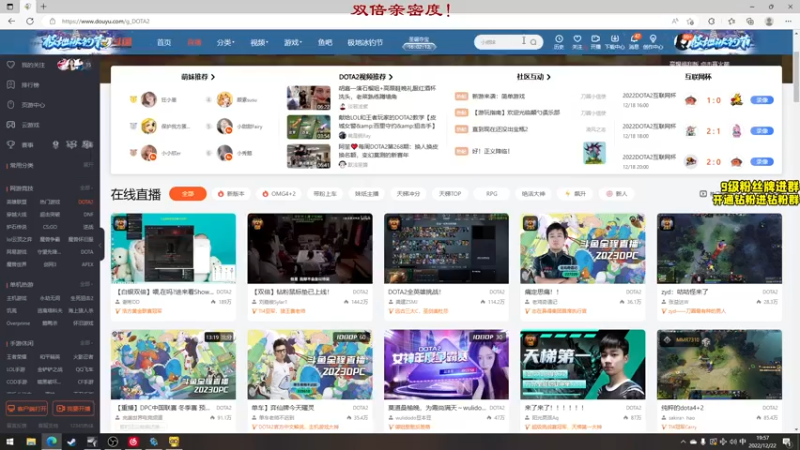Expand 网游竞技 全部 in sidebar
The image size is (800, 450).
(x=86, y=188)
